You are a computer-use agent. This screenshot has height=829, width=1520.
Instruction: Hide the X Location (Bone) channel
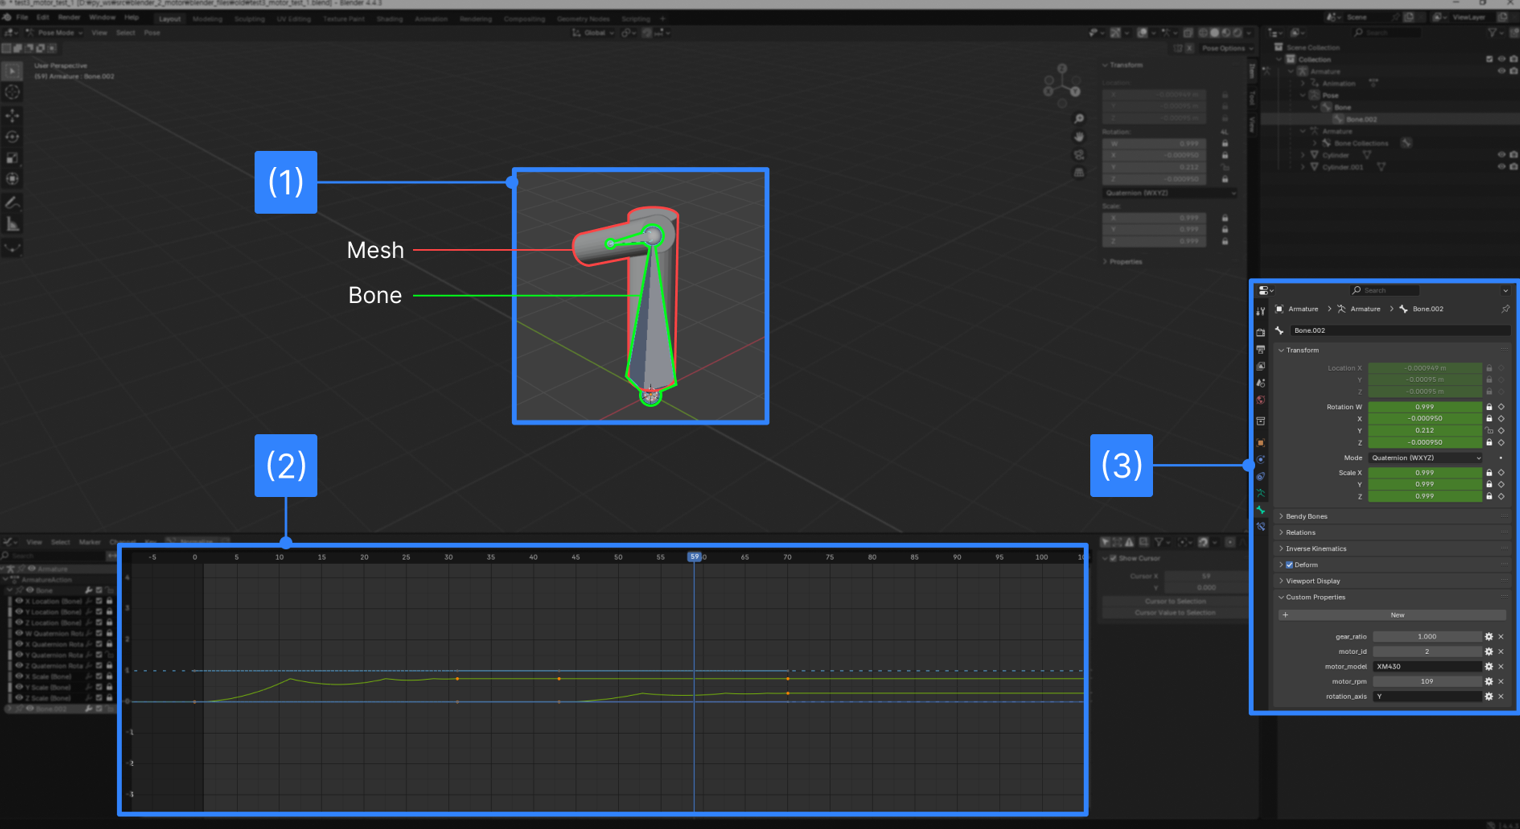19,601
